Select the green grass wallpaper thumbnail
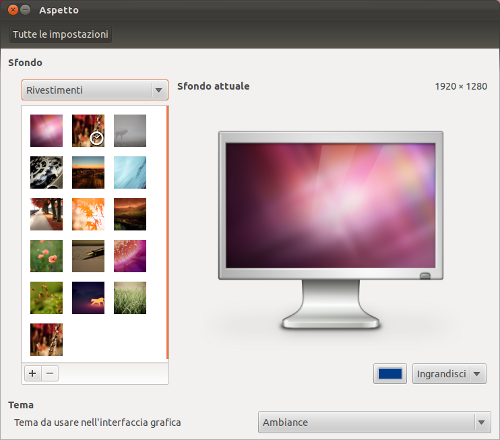This screenshot has width=500, height=440. click(x=130, y=298)
